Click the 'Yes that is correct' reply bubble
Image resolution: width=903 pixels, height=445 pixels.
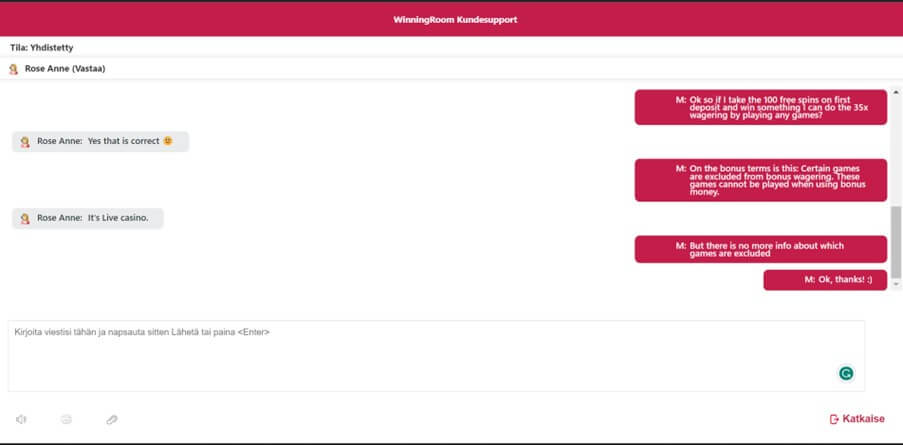(100, 142)
